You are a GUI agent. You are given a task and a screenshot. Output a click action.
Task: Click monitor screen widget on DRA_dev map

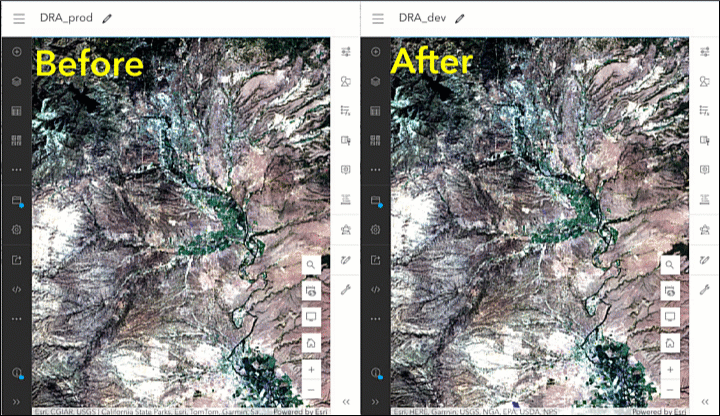click(670, 317)
